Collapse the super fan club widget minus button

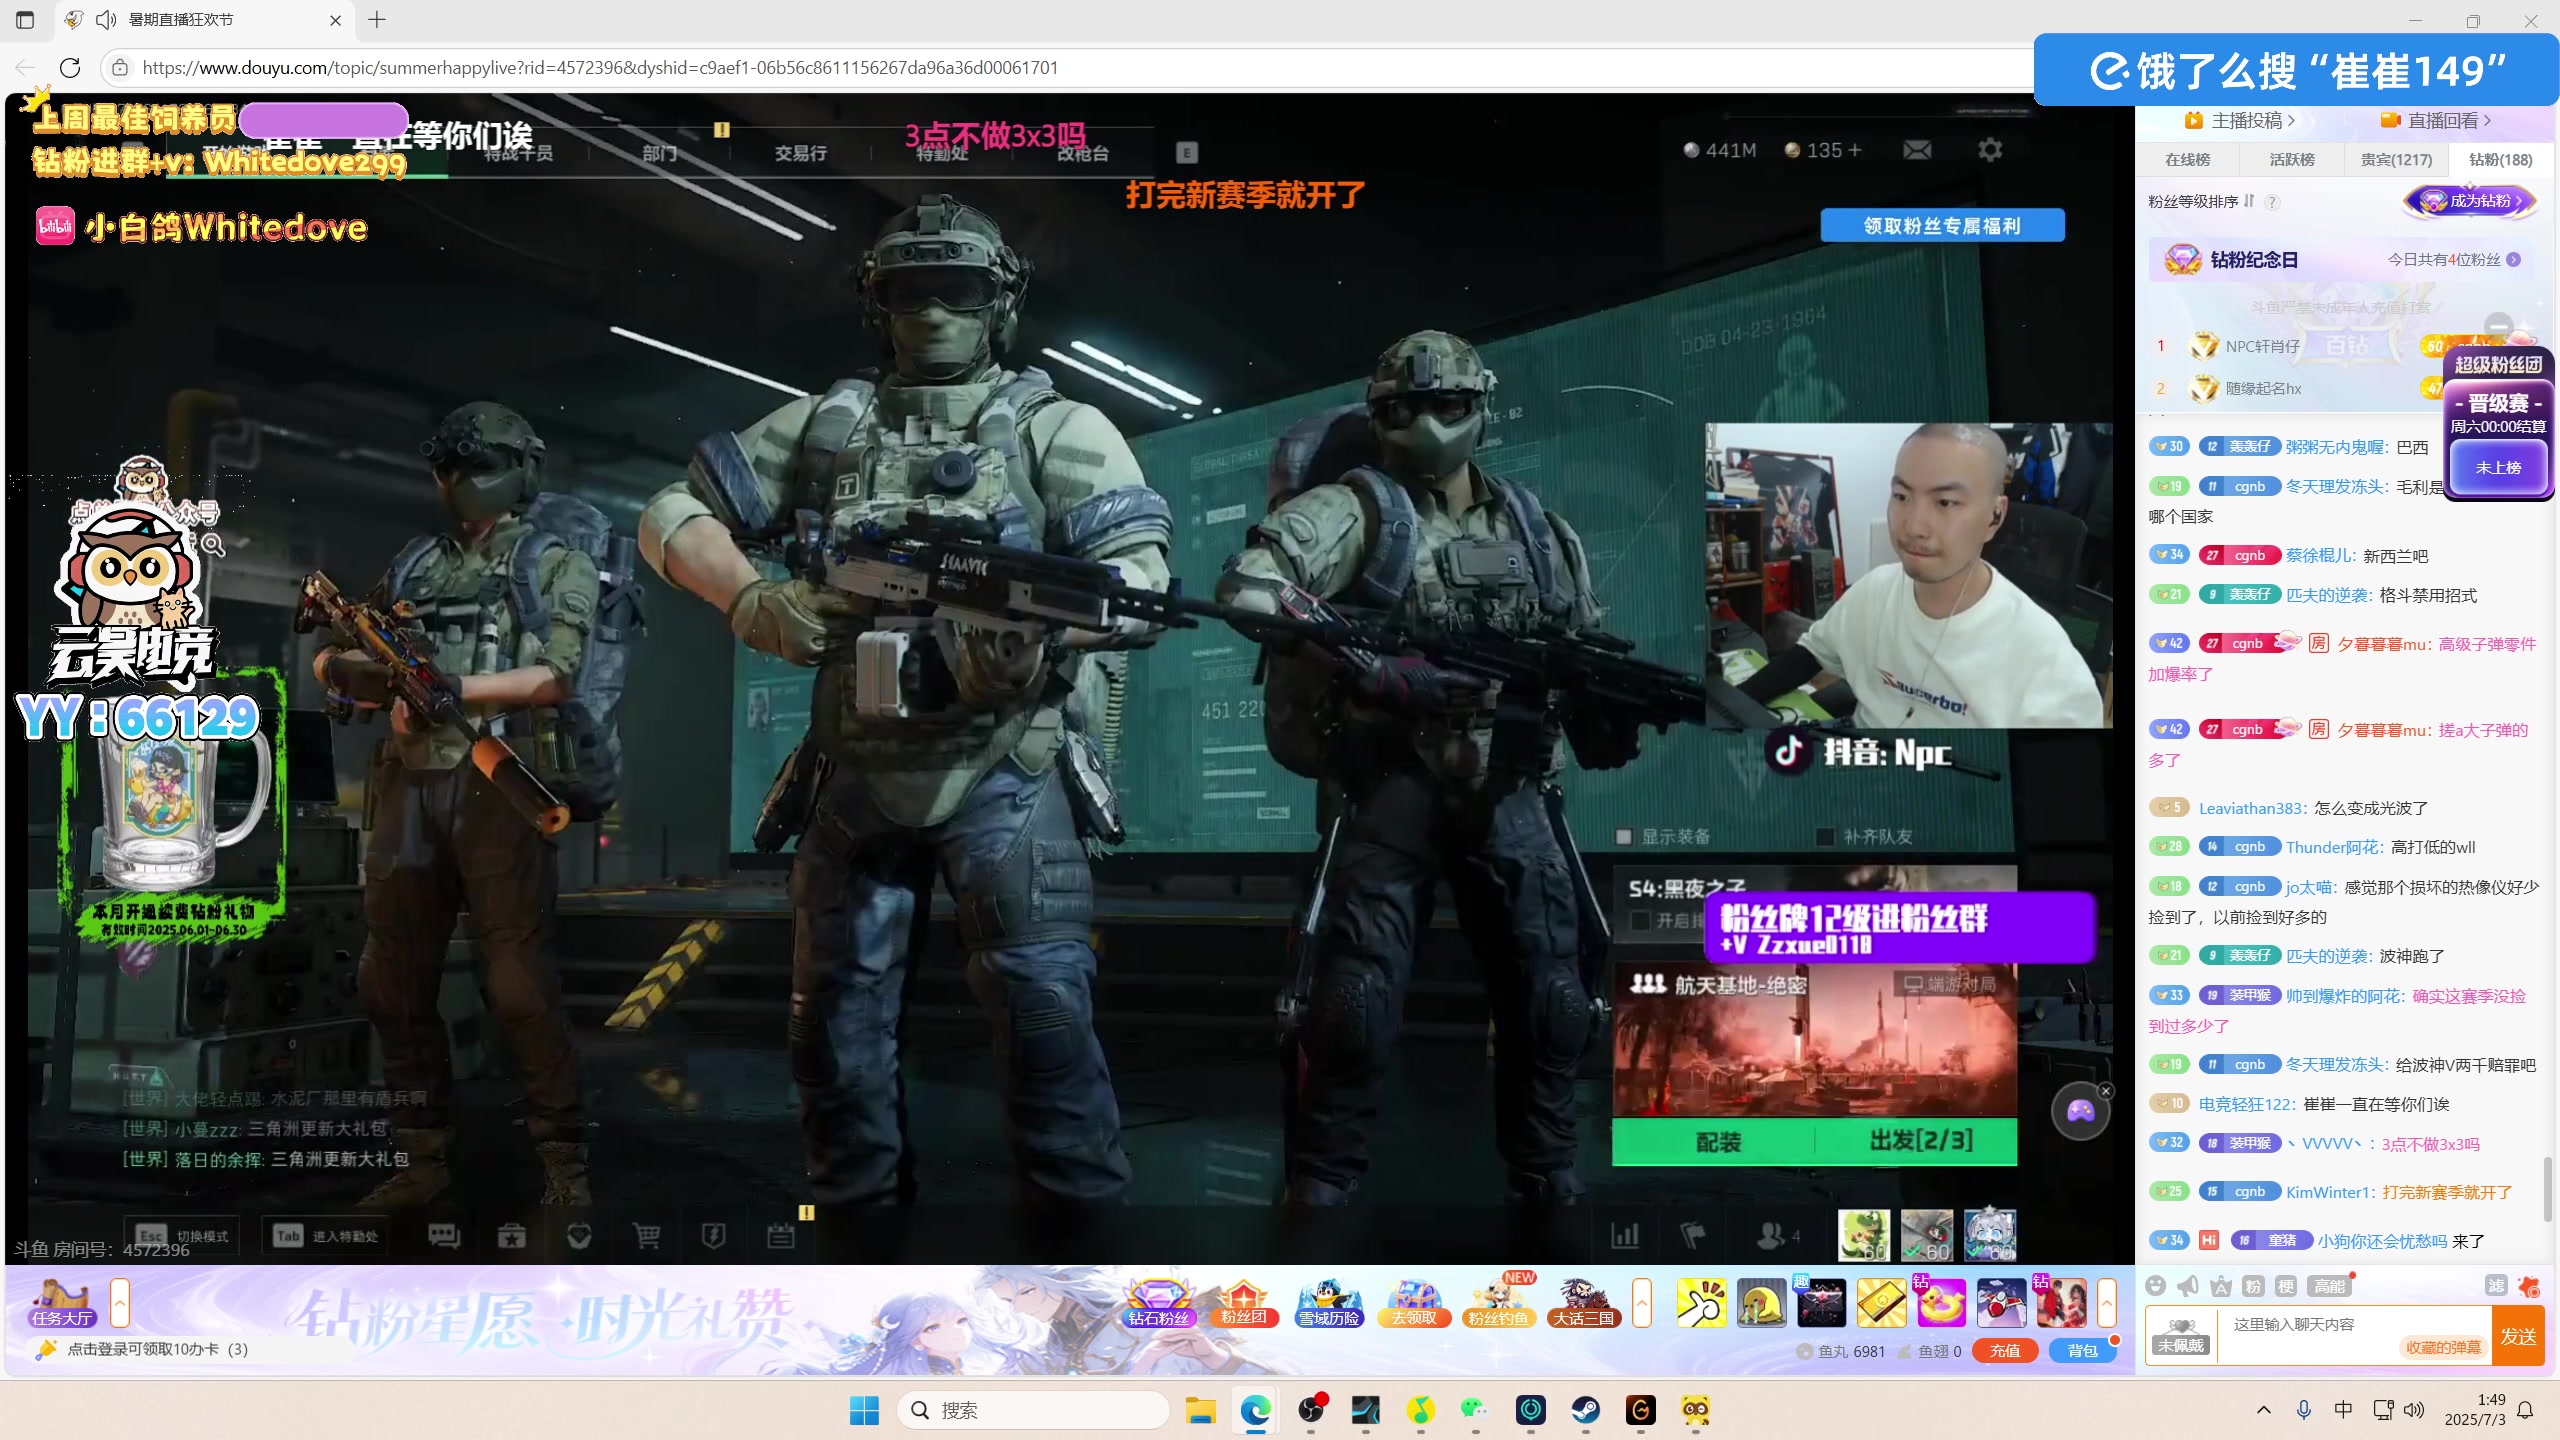tap(2499, 326)
